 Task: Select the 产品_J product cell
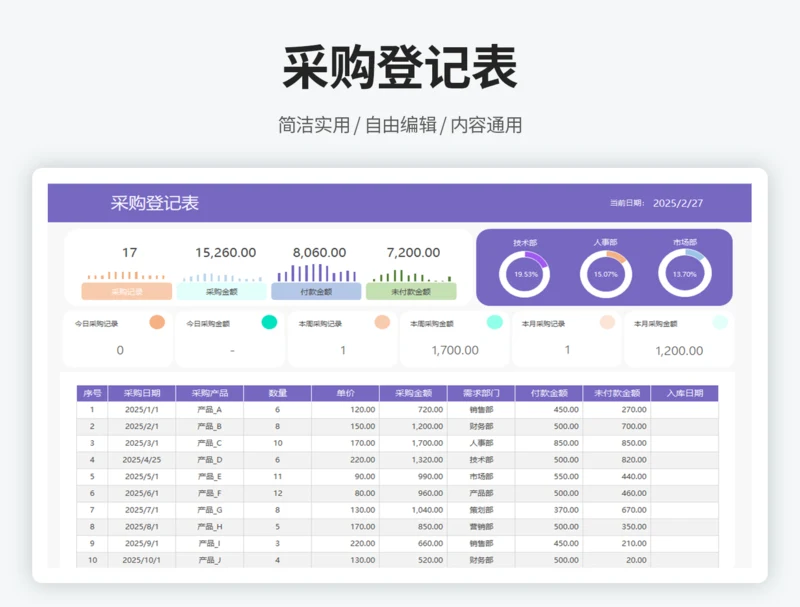210,560
